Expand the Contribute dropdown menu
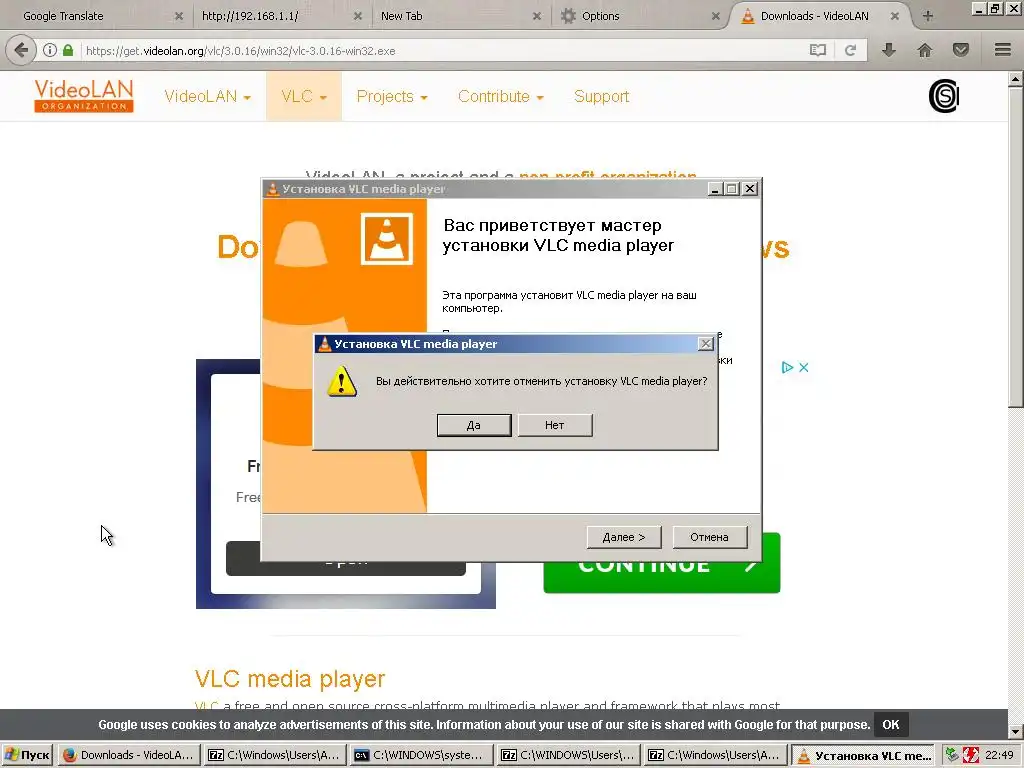Image resolution: width=1024 pixels, height=768 pixels. click(x=501, y=97)
